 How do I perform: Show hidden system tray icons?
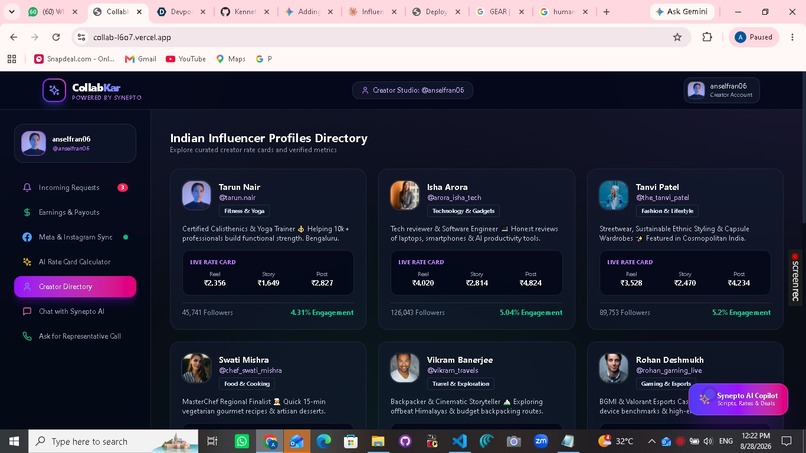point(651,441)
